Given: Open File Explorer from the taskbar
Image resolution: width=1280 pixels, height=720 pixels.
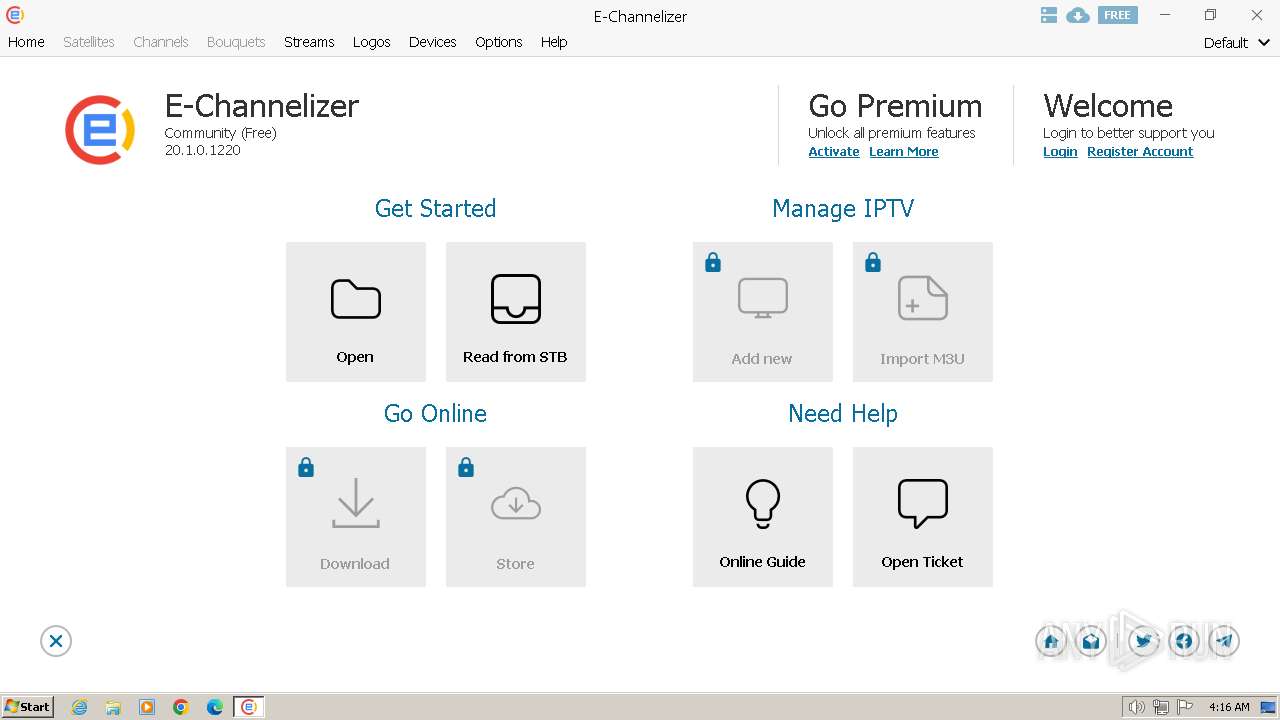Looking at the screenshot, I should click(x=113, y=707).
